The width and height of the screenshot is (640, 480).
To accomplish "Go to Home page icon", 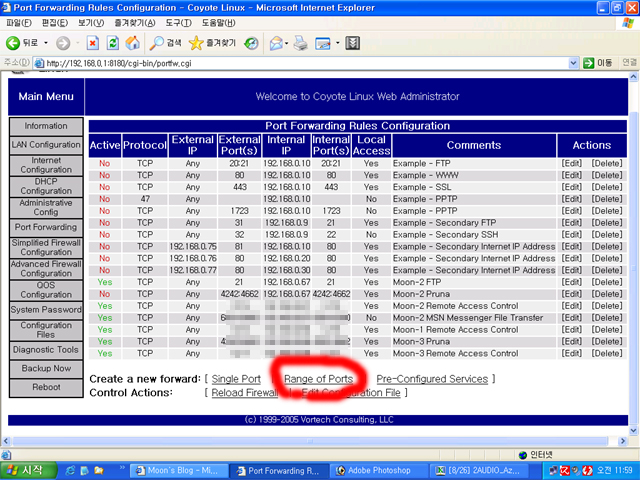I will coord(132,43).
